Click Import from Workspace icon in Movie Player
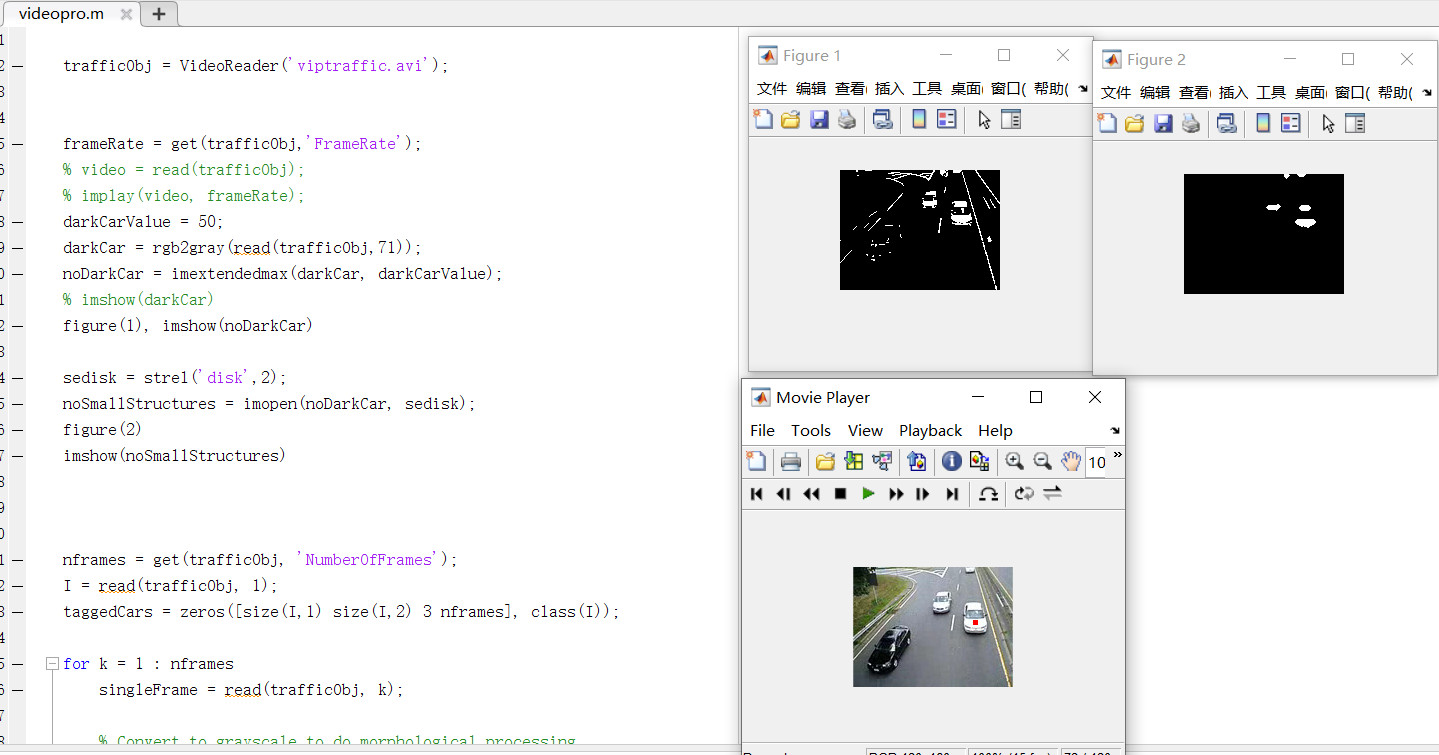The width and height of the screenshot is (1439, 755). tap(854, 461)
